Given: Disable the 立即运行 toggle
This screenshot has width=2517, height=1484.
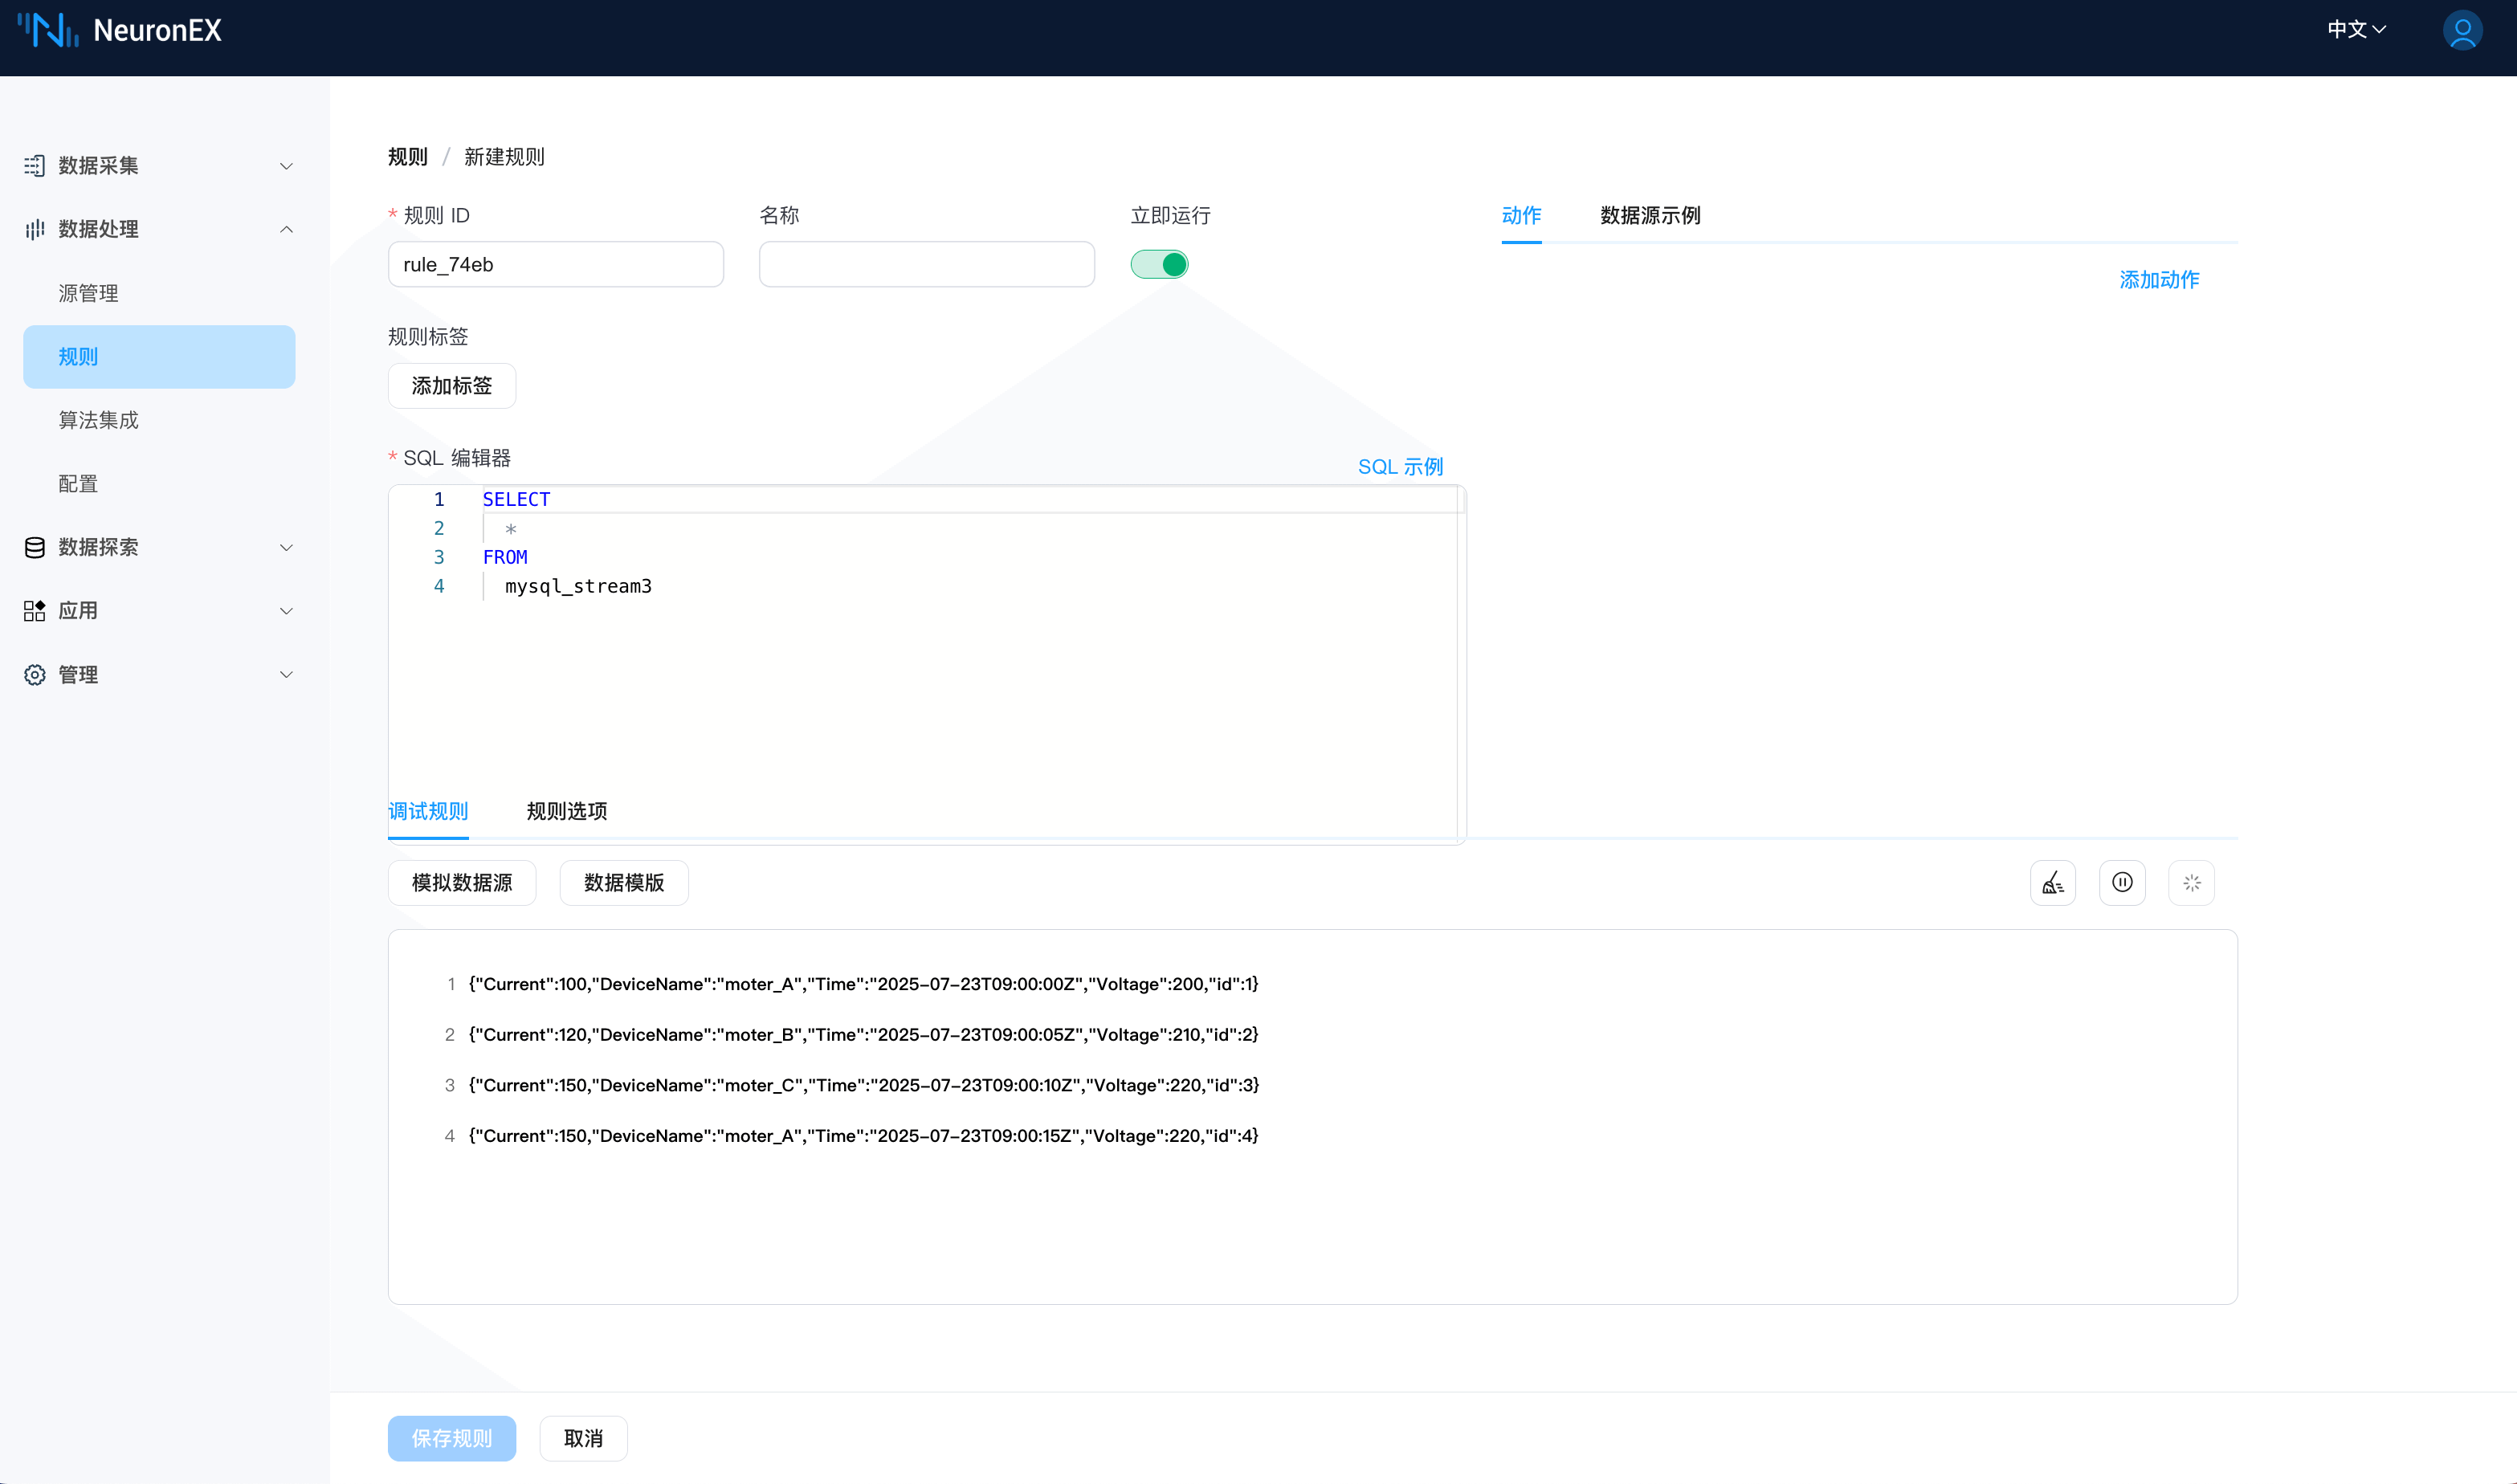Looking at the screenshot, I should coord(1159,263).
